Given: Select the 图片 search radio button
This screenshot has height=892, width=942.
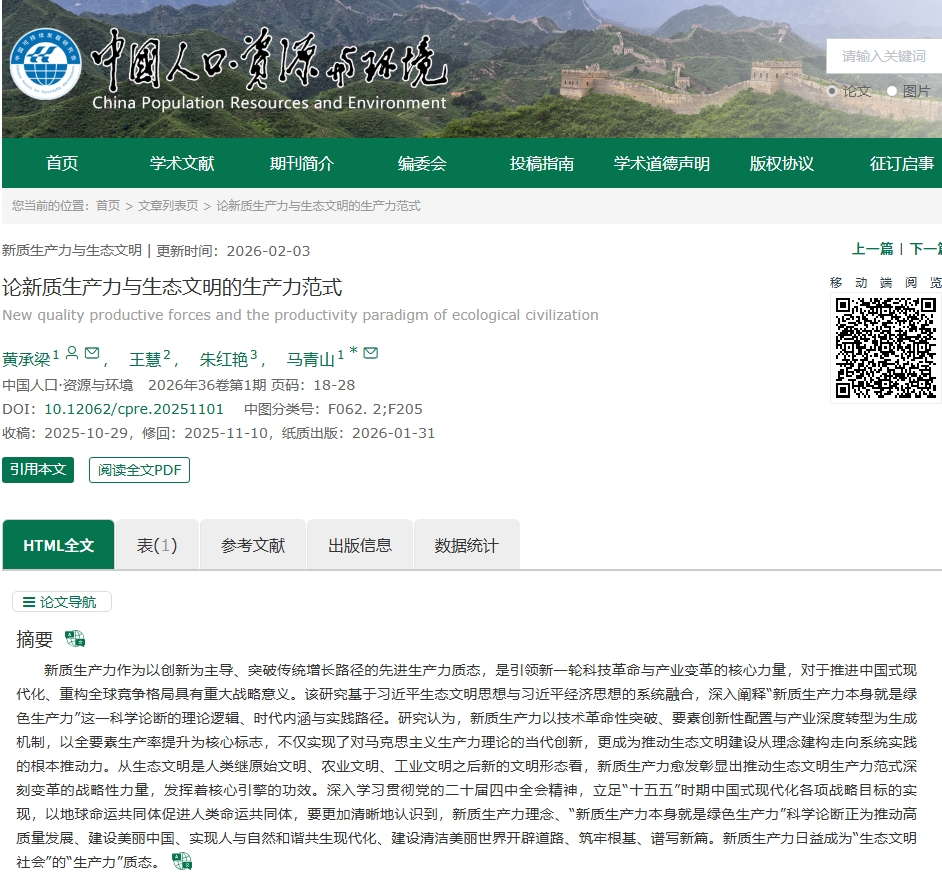Looking at the screenshot, I should (x=892, y=91).
